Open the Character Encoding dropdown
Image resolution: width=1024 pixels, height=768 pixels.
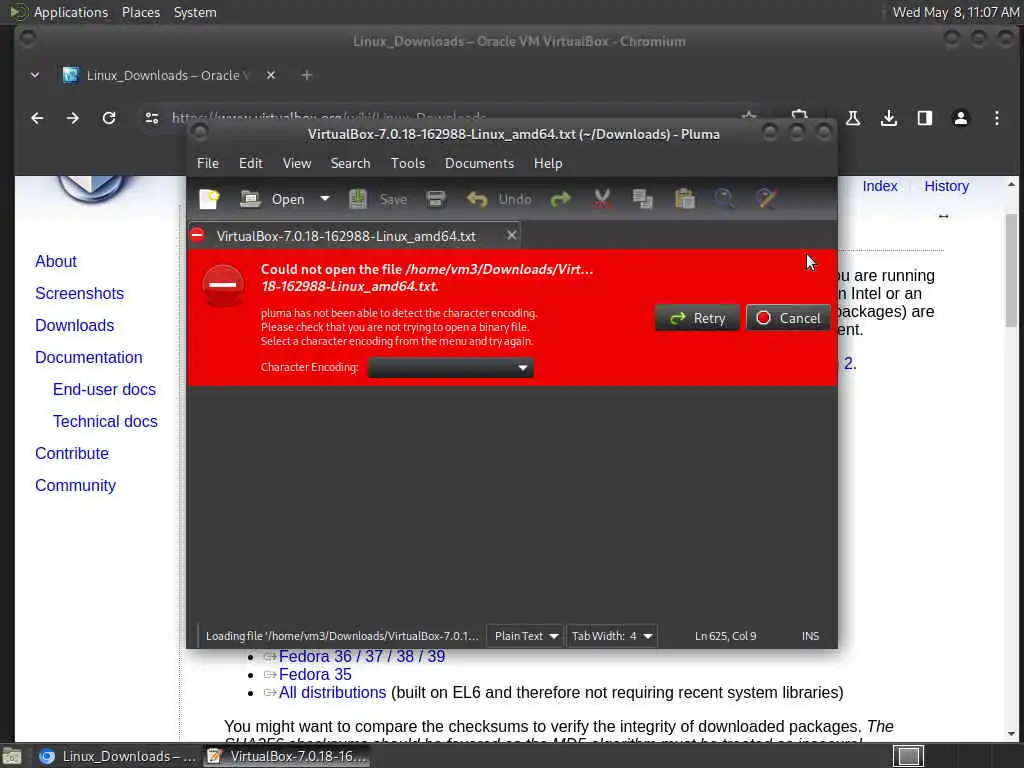tap(451, 368)
